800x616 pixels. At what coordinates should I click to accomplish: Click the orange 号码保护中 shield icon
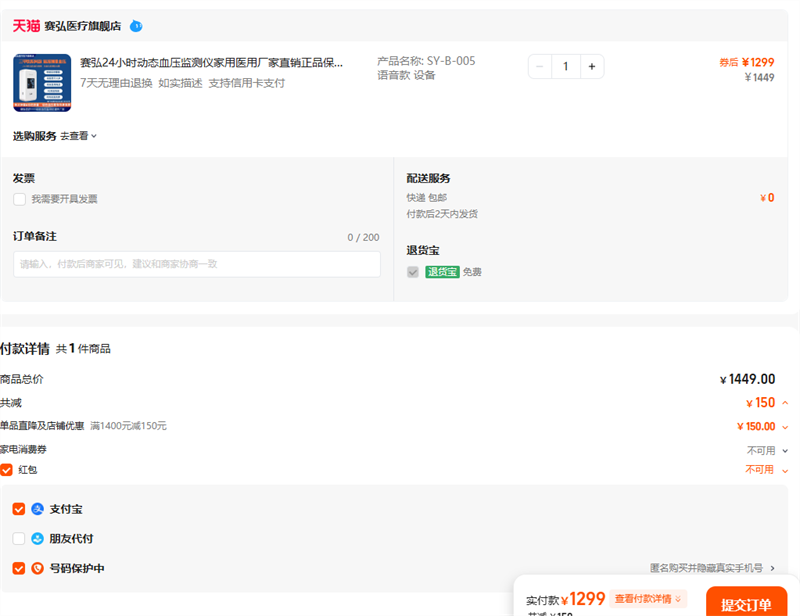coord(38,569)
